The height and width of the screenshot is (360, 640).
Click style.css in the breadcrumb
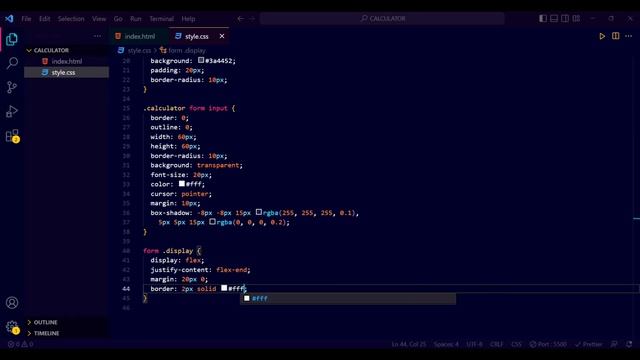pos(139,51)
